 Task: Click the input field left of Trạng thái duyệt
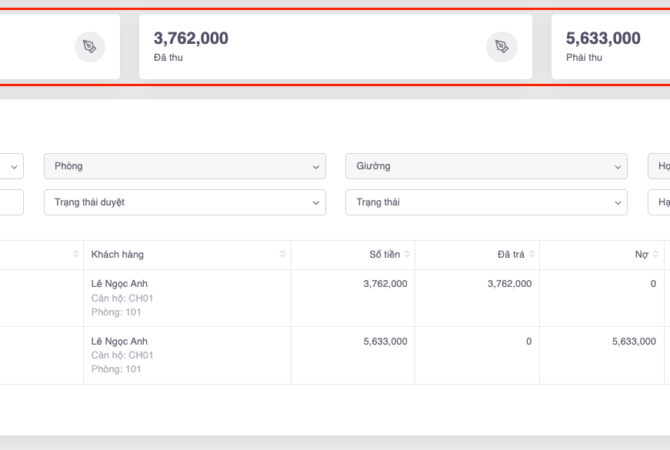coord(10,202)
